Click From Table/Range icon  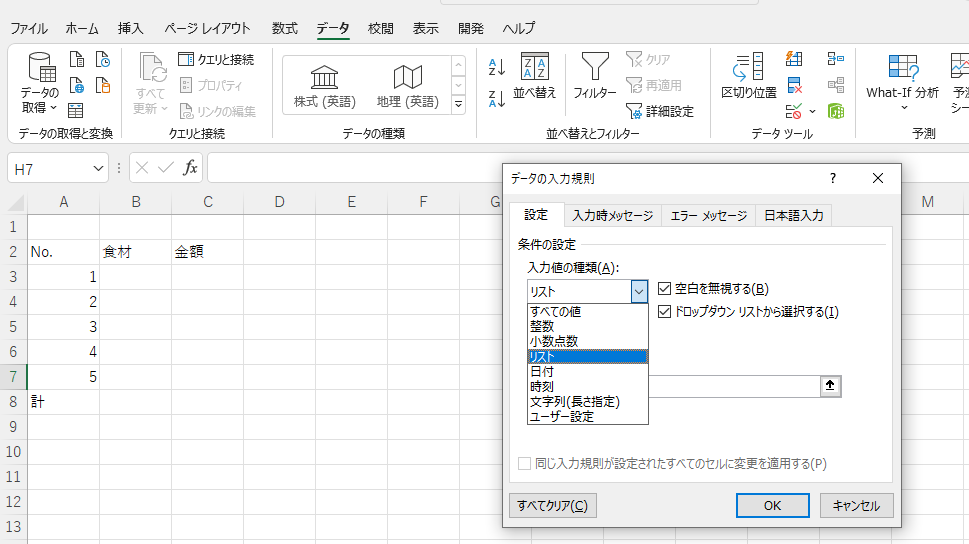click(75, 111)
